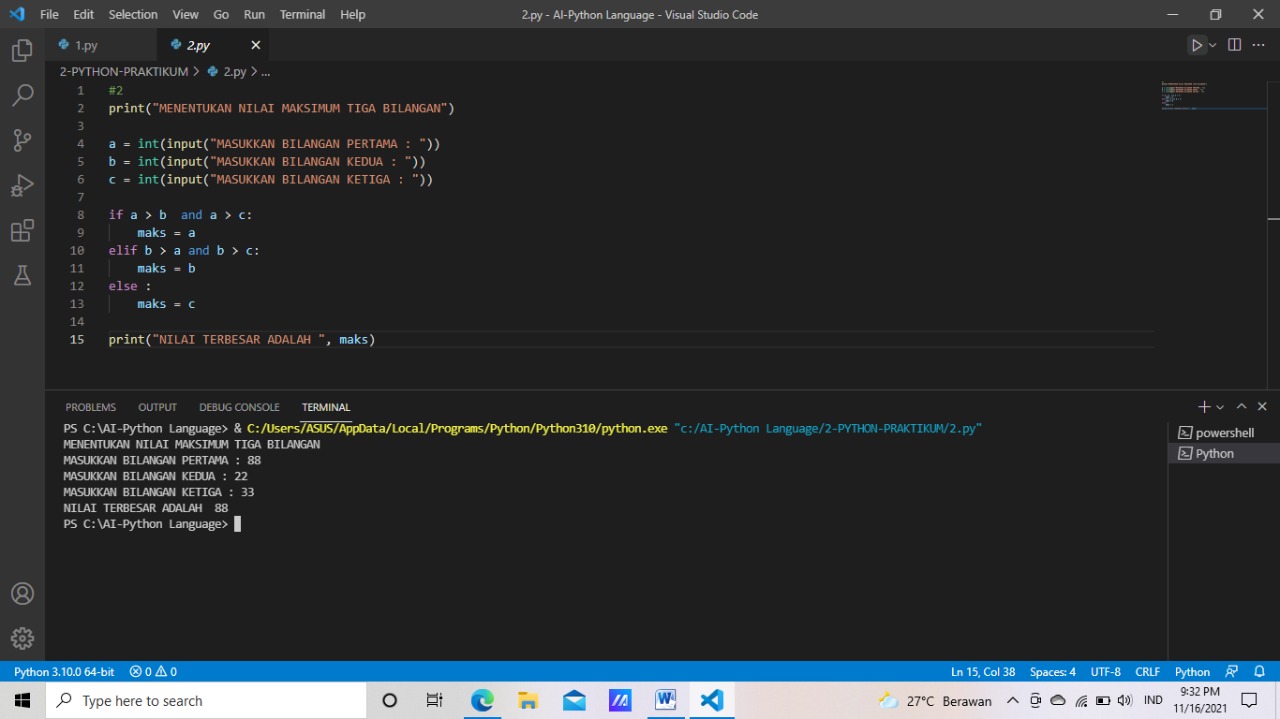Screen dimensions: 1280x719
Task: Open editor more actions via ellipsis
Action: coord(1258,44)
